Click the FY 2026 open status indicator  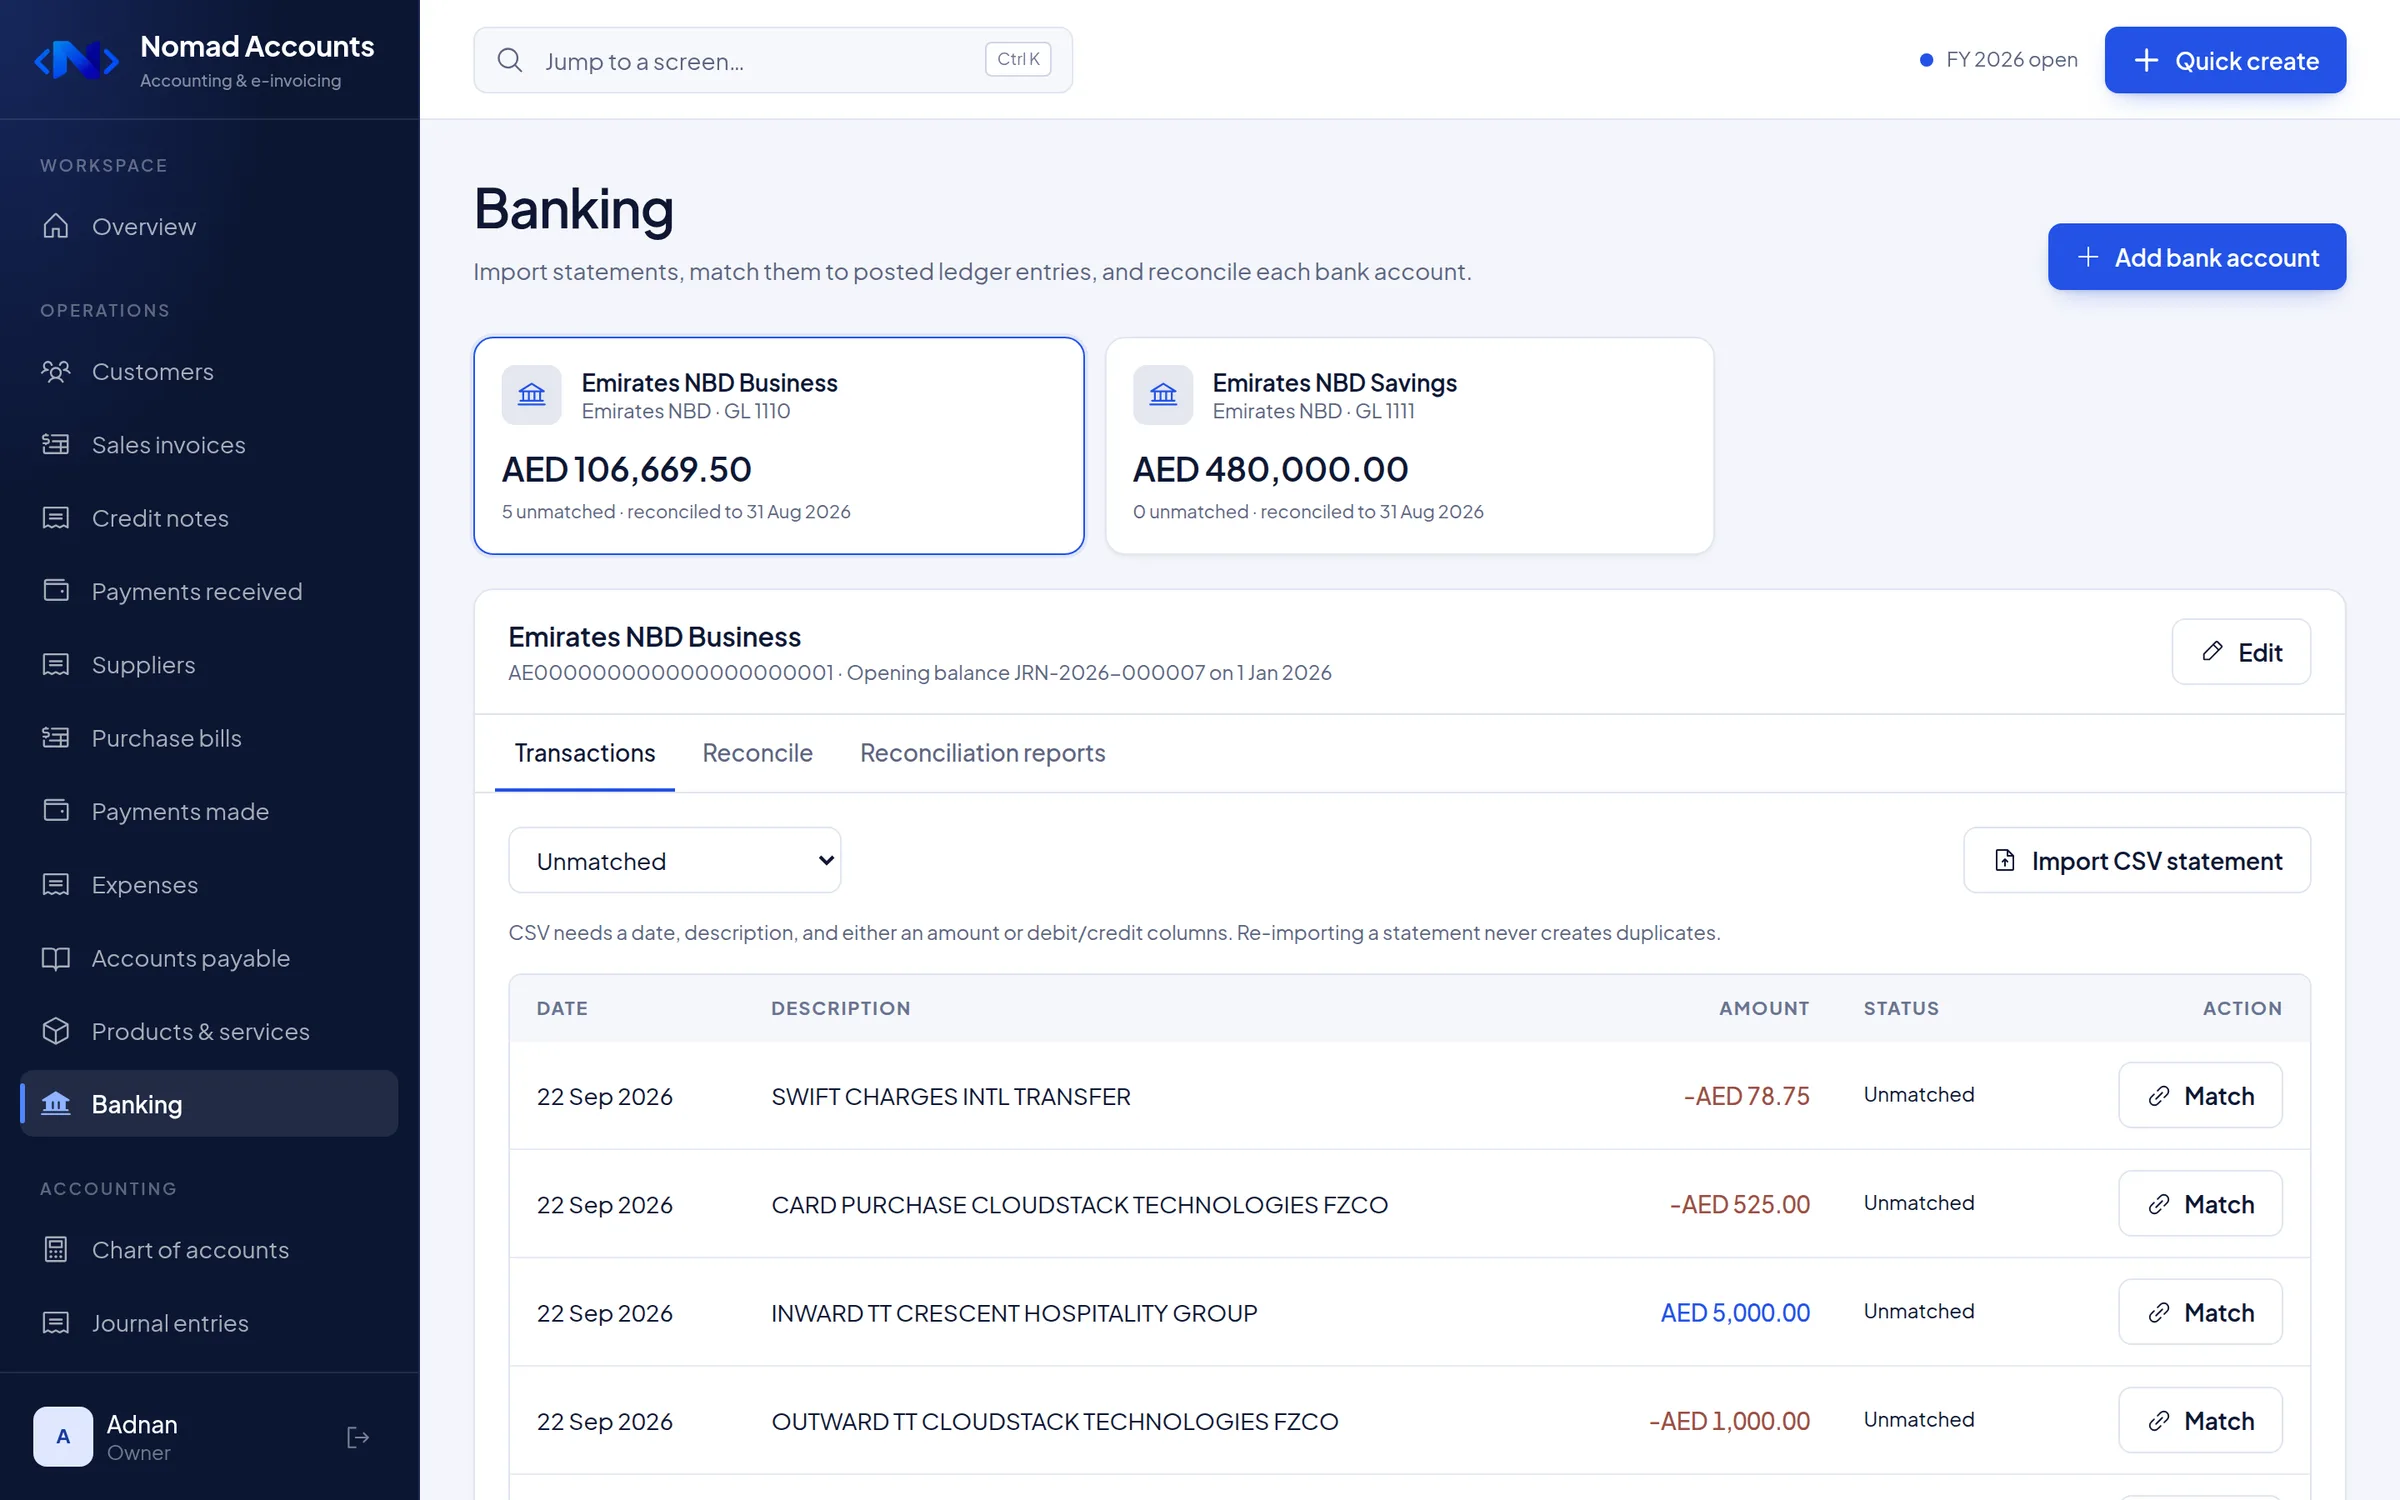click(x=1998, y=60)
